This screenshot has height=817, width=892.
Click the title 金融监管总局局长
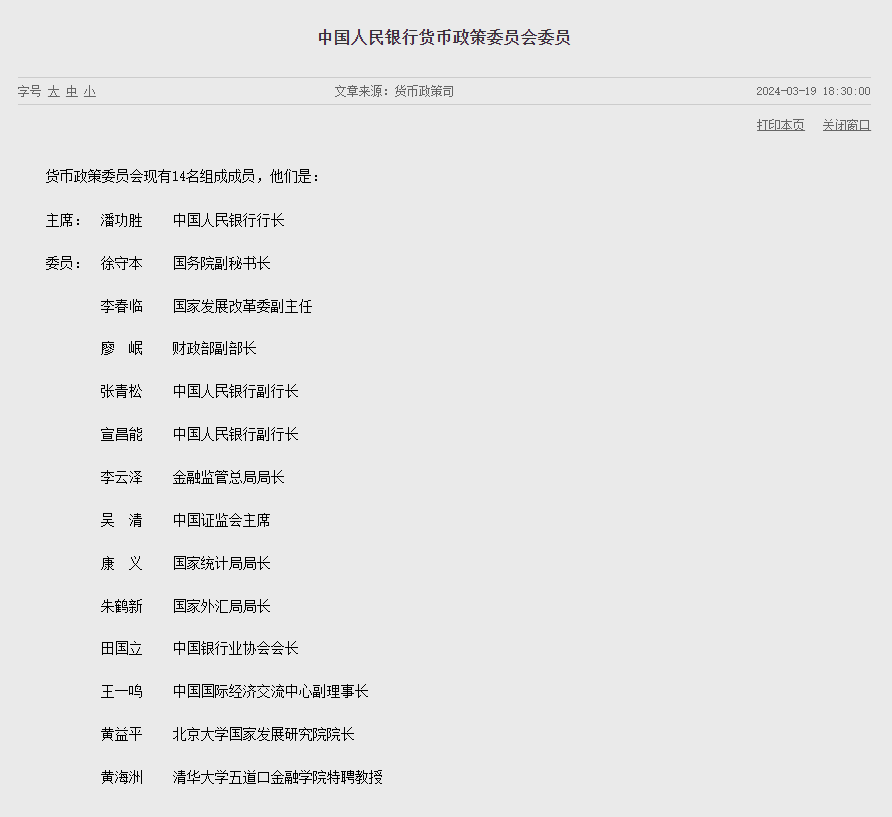[228, 478]
